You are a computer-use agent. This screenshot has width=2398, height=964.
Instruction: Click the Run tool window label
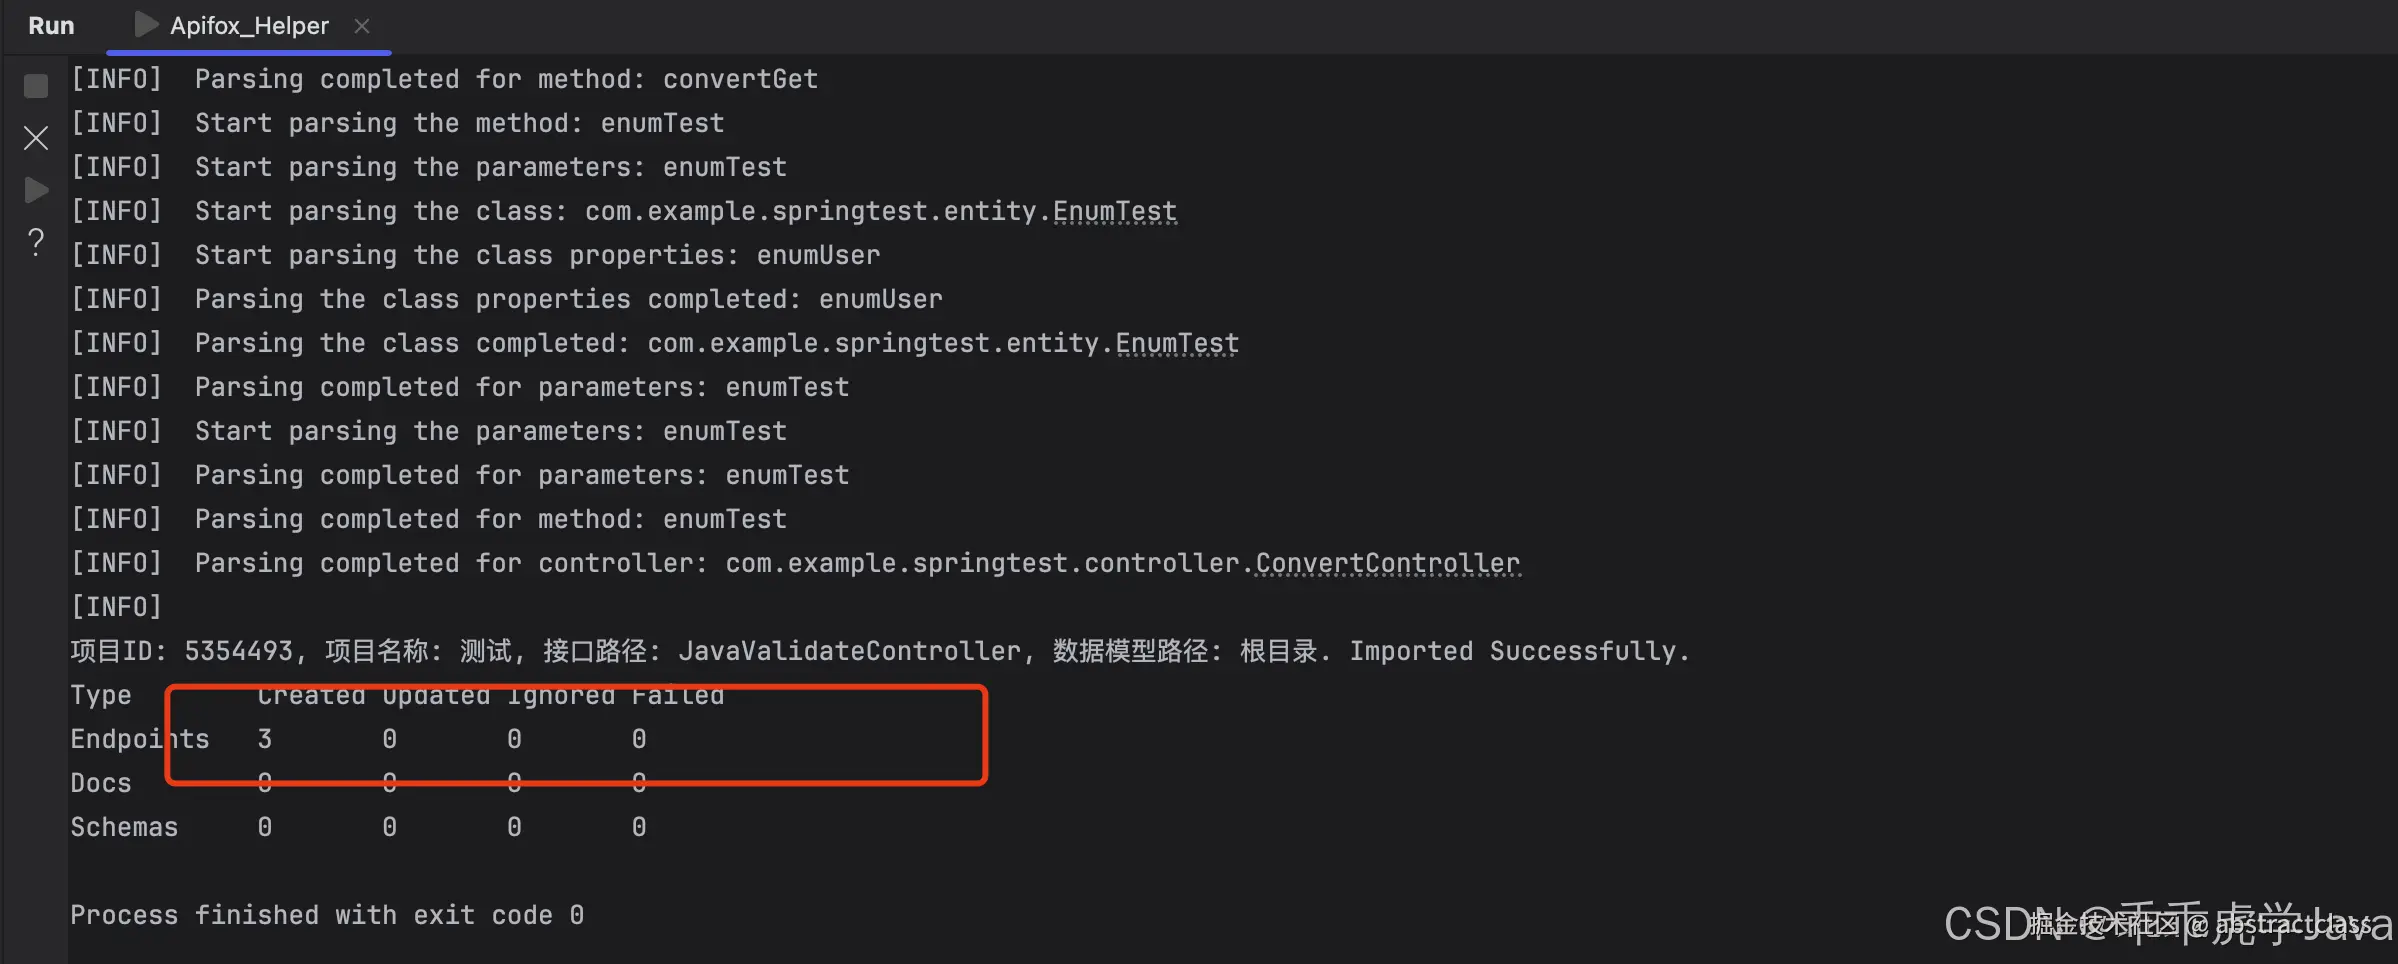click(x=51, y=26)
